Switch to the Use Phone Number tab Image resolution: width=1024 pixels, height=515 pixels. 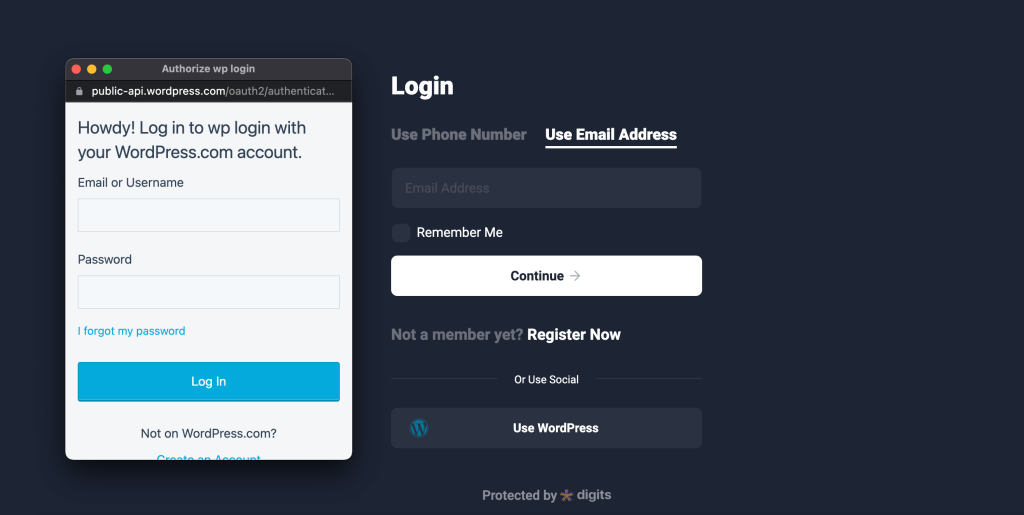(x=458, y=134)
